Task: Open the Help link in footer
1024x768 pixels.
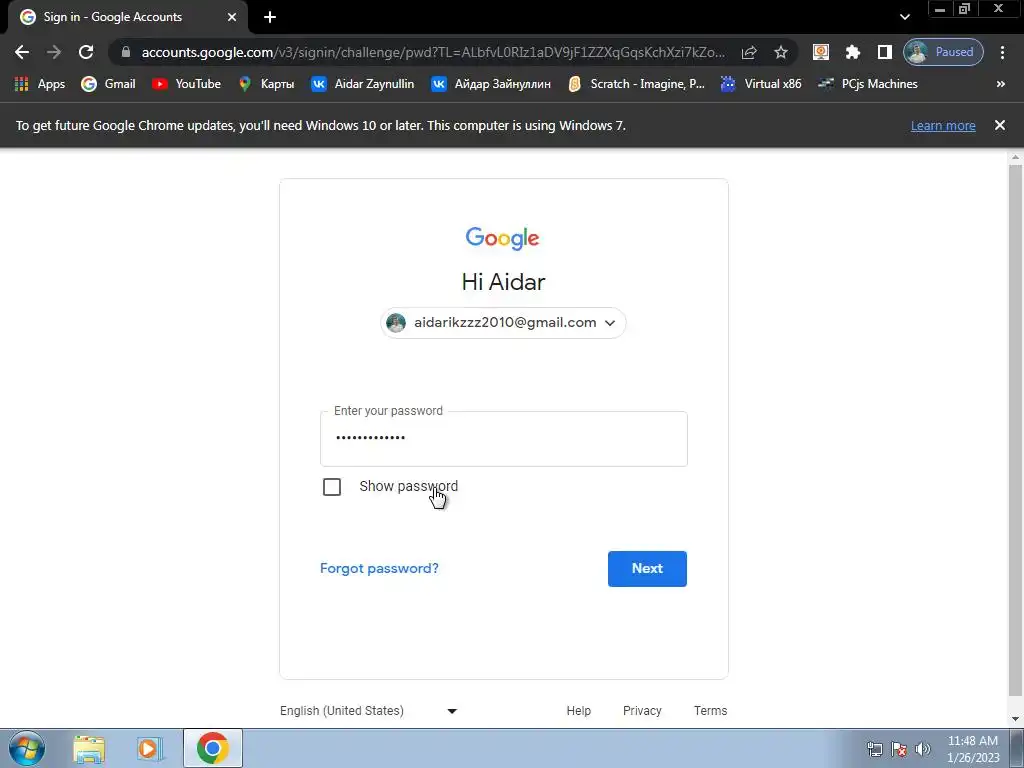Action: click(x=579, y=711)
